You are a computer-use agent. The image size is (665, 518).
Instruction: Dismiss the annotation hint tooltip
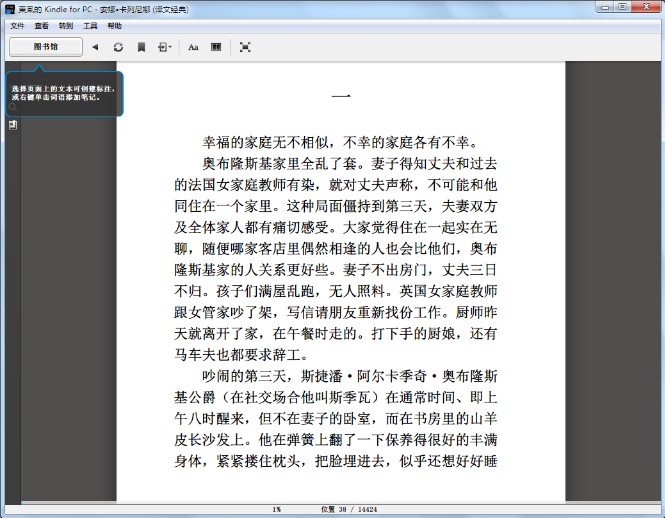pos(64,94)
